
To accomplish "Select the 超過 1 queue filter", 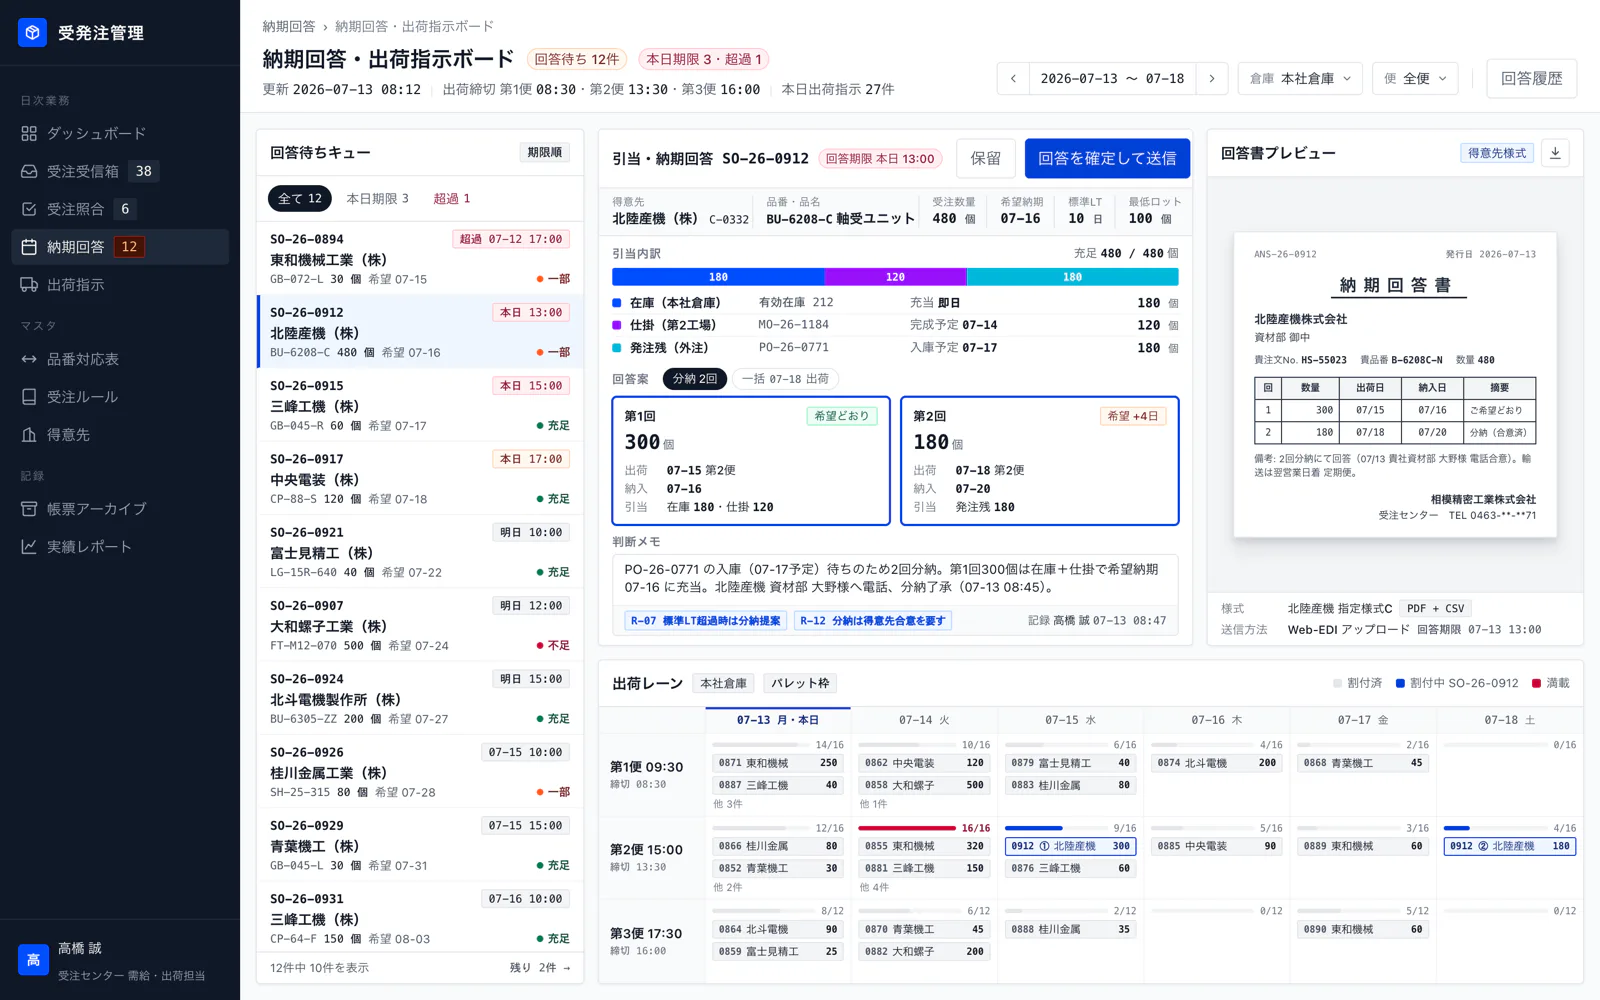I will click(452, 198).
